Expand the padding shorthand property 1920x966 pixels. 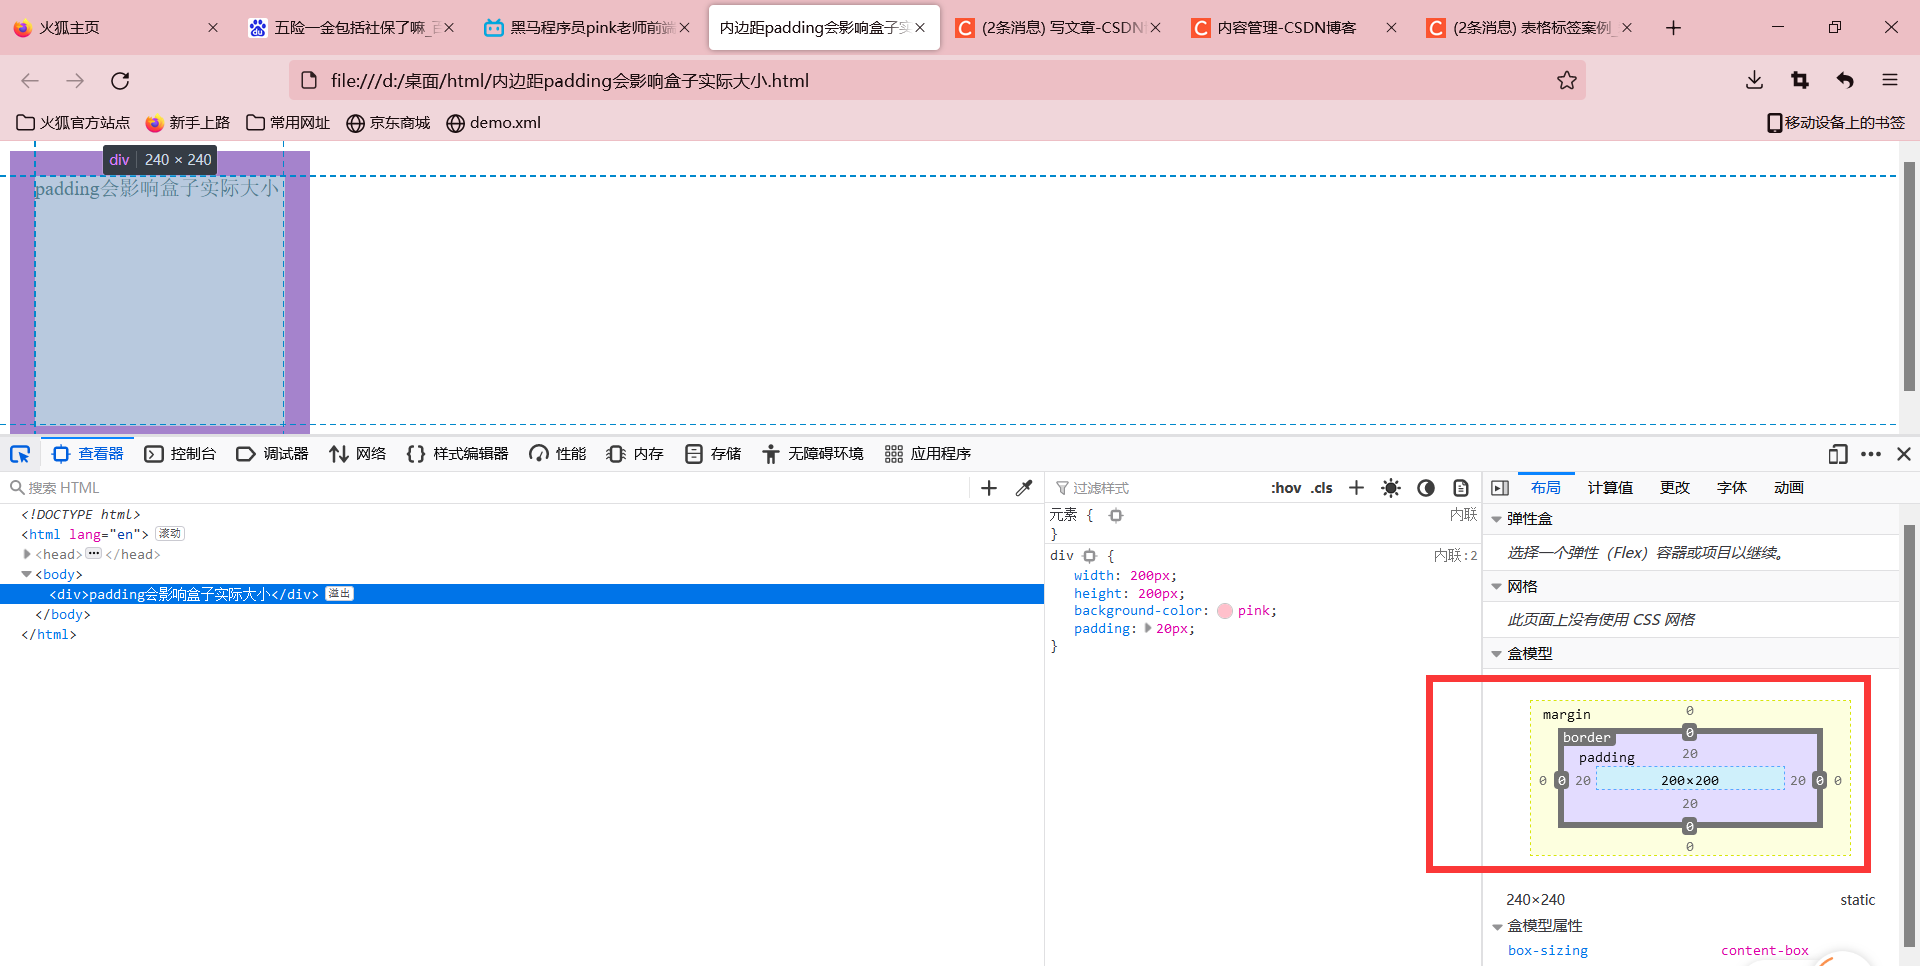(x=1148, y=628)
